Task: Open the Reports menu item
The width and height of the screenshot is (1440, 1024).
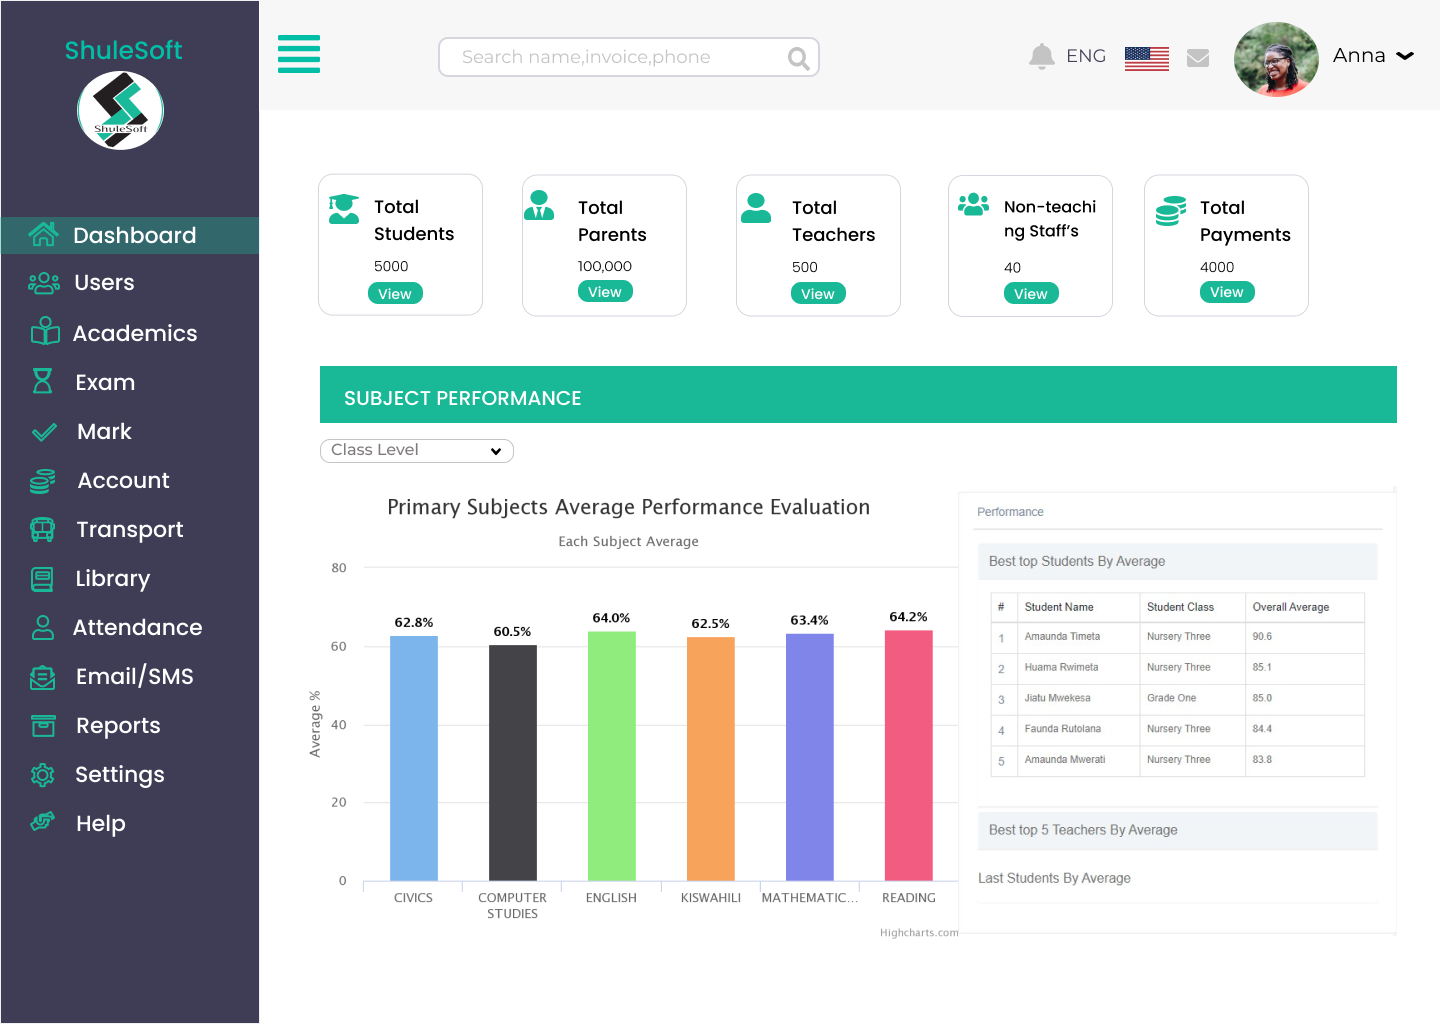Action: (118, 726)
